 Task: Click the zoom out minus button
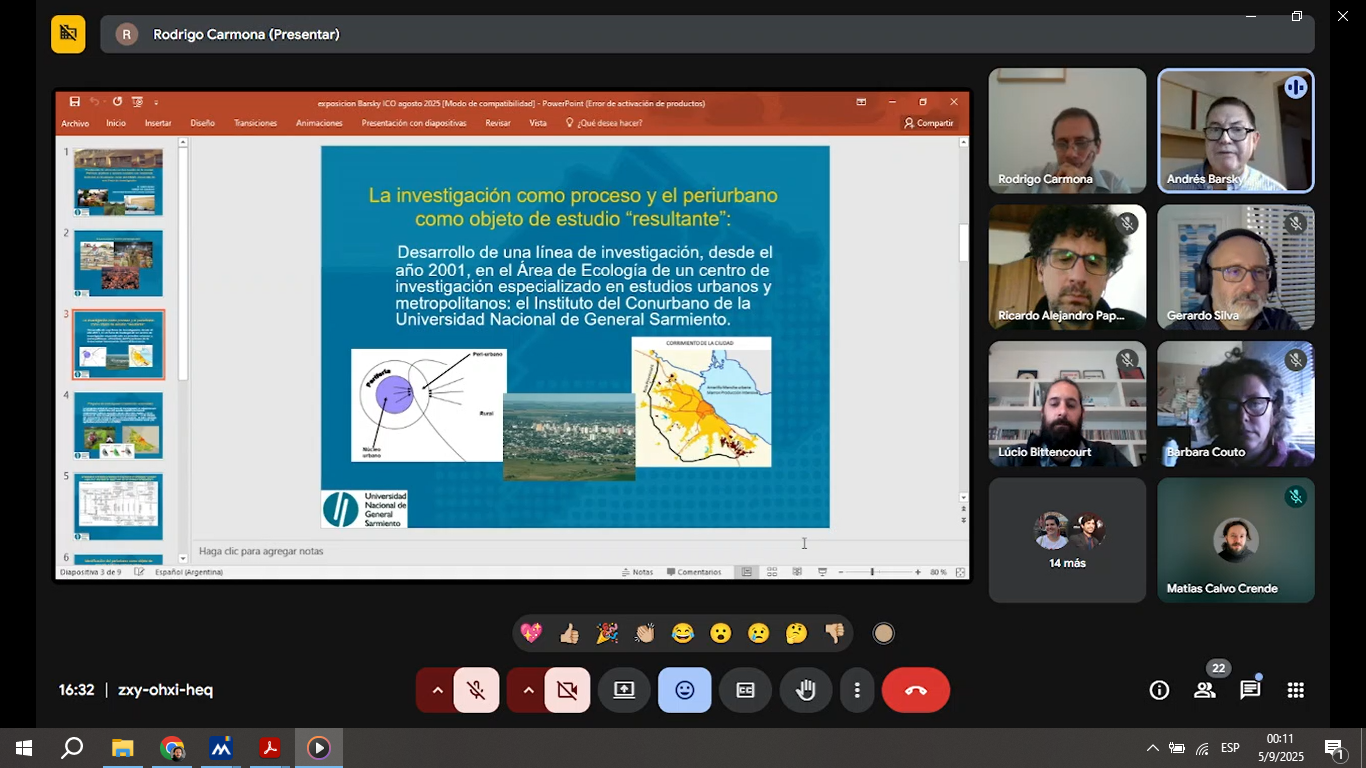click(x=841, y=572)
